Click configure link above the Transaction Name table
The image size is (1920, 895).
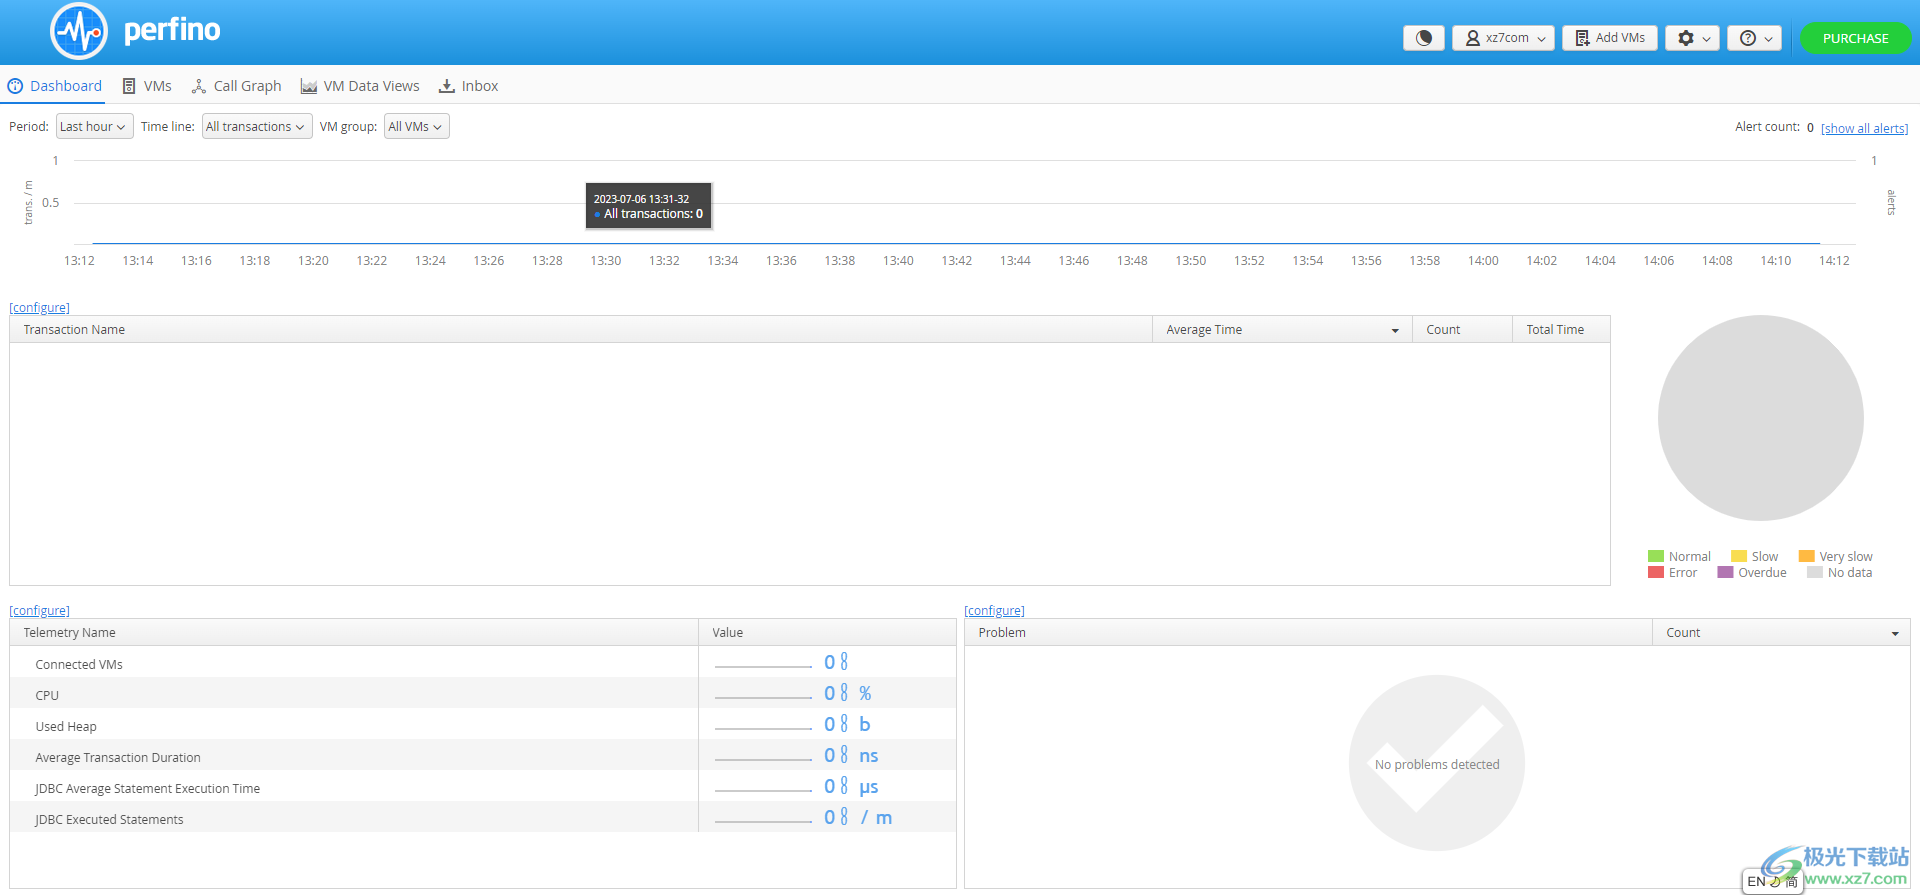[40, 307]
